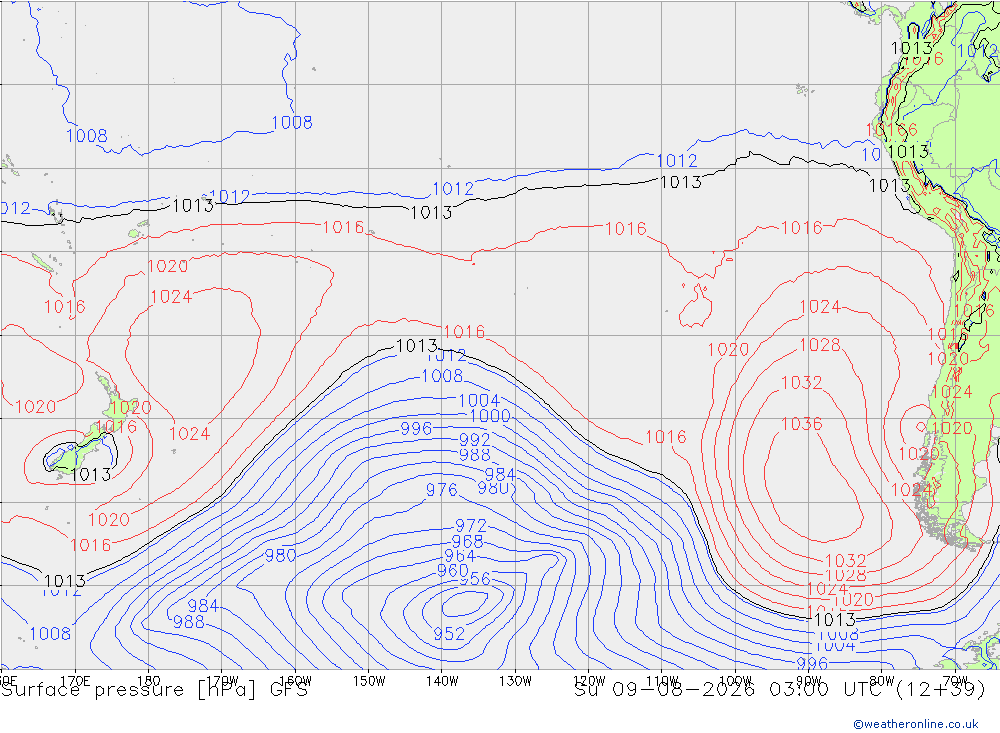This screenshot has height=733, width=1000.
Task: Click the 956 isobar label
Action: click(474, 579)
